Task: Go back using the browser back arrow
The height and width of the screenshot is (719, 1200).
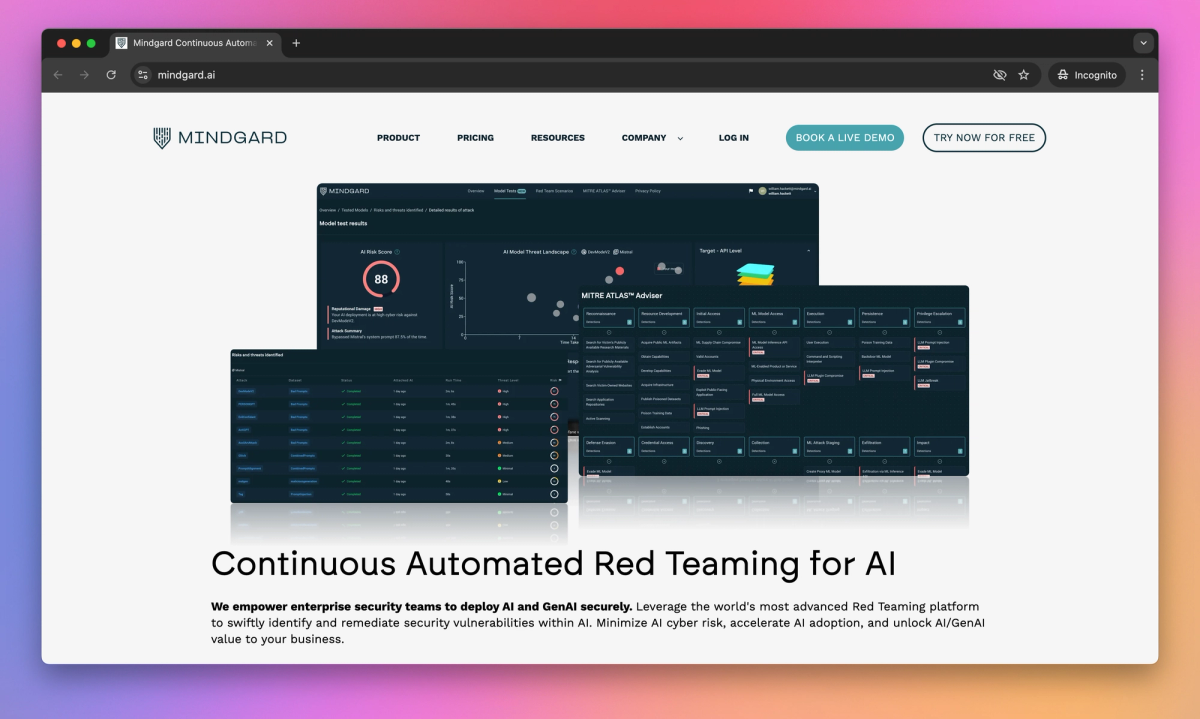Action: pyautogui.click(x=58, y=75)
